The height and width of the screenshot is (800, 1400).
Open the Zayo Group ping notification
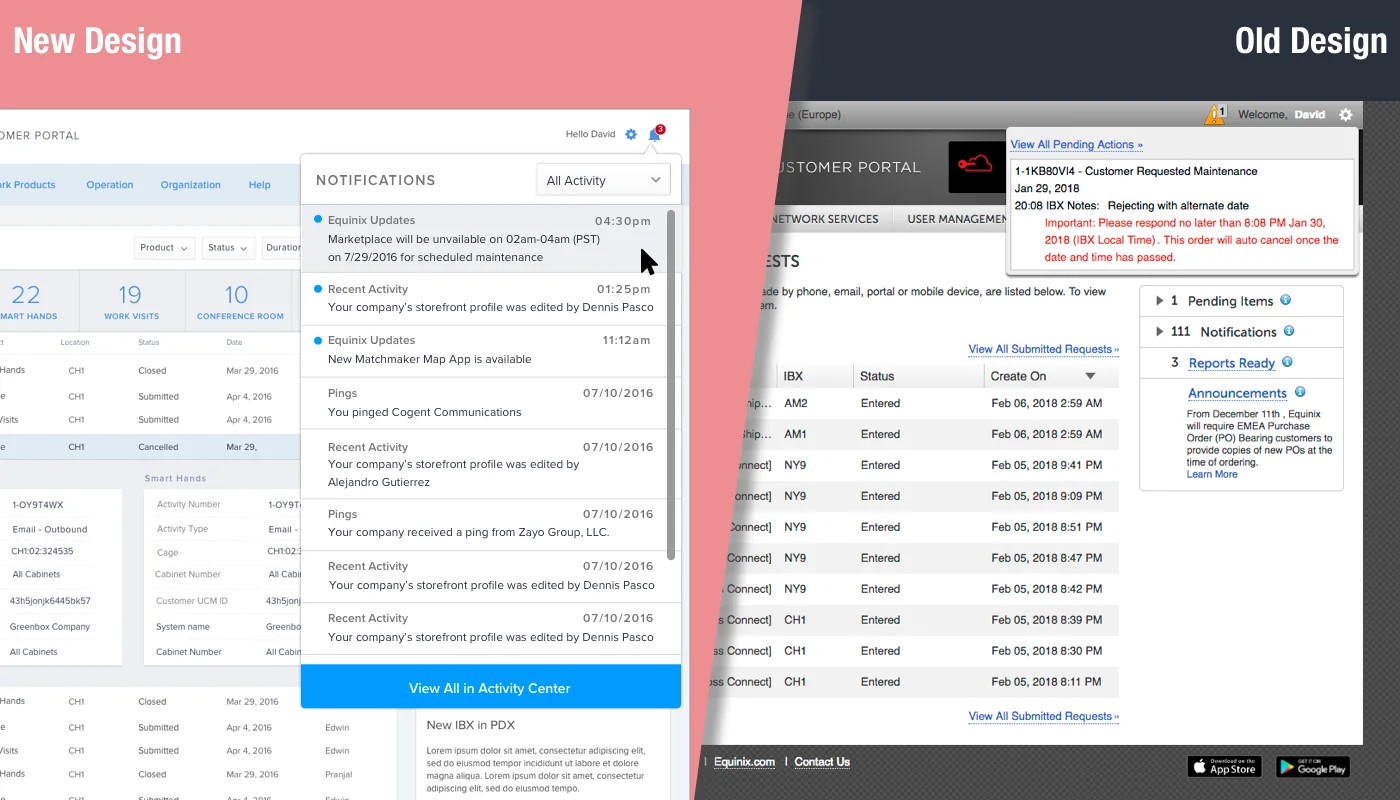pos(484,524)
